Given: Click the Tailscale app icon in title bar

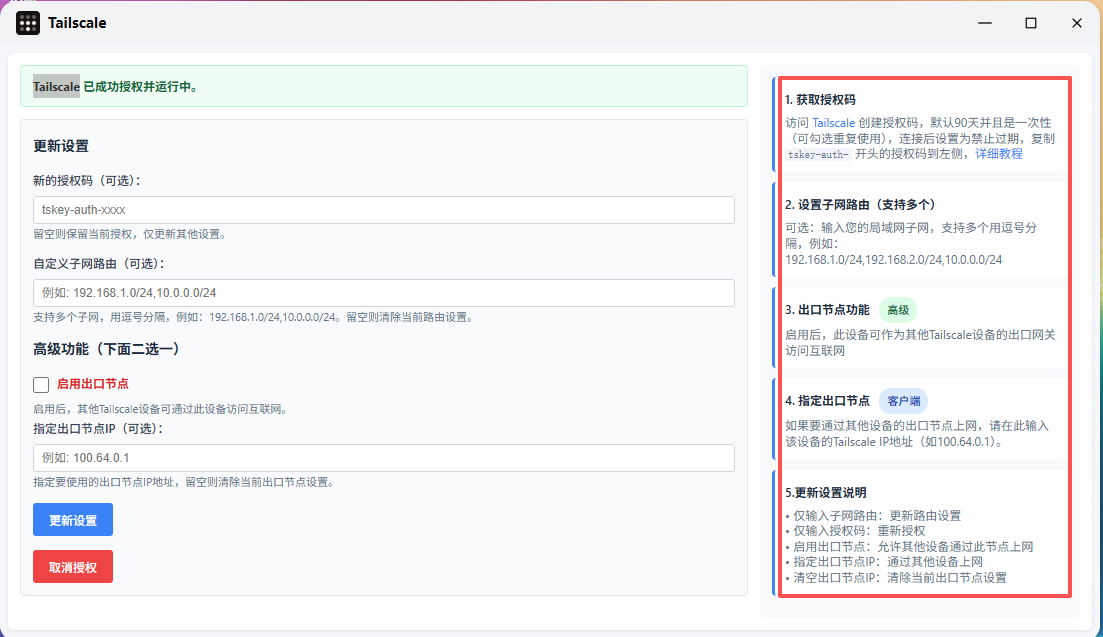Looking at the screenshot, I should pos(28,23).
